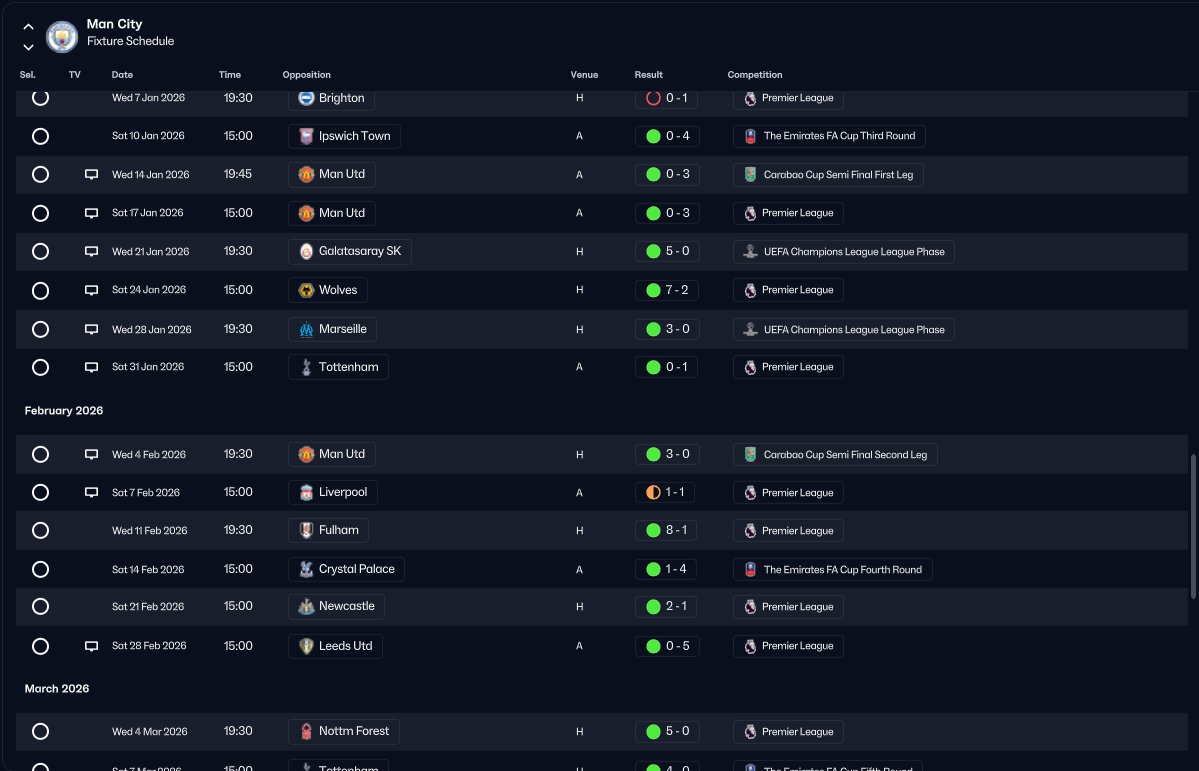The image size is (1199, 771).
Task: Sort fixtures by Date column header
Action: (122, 75)
